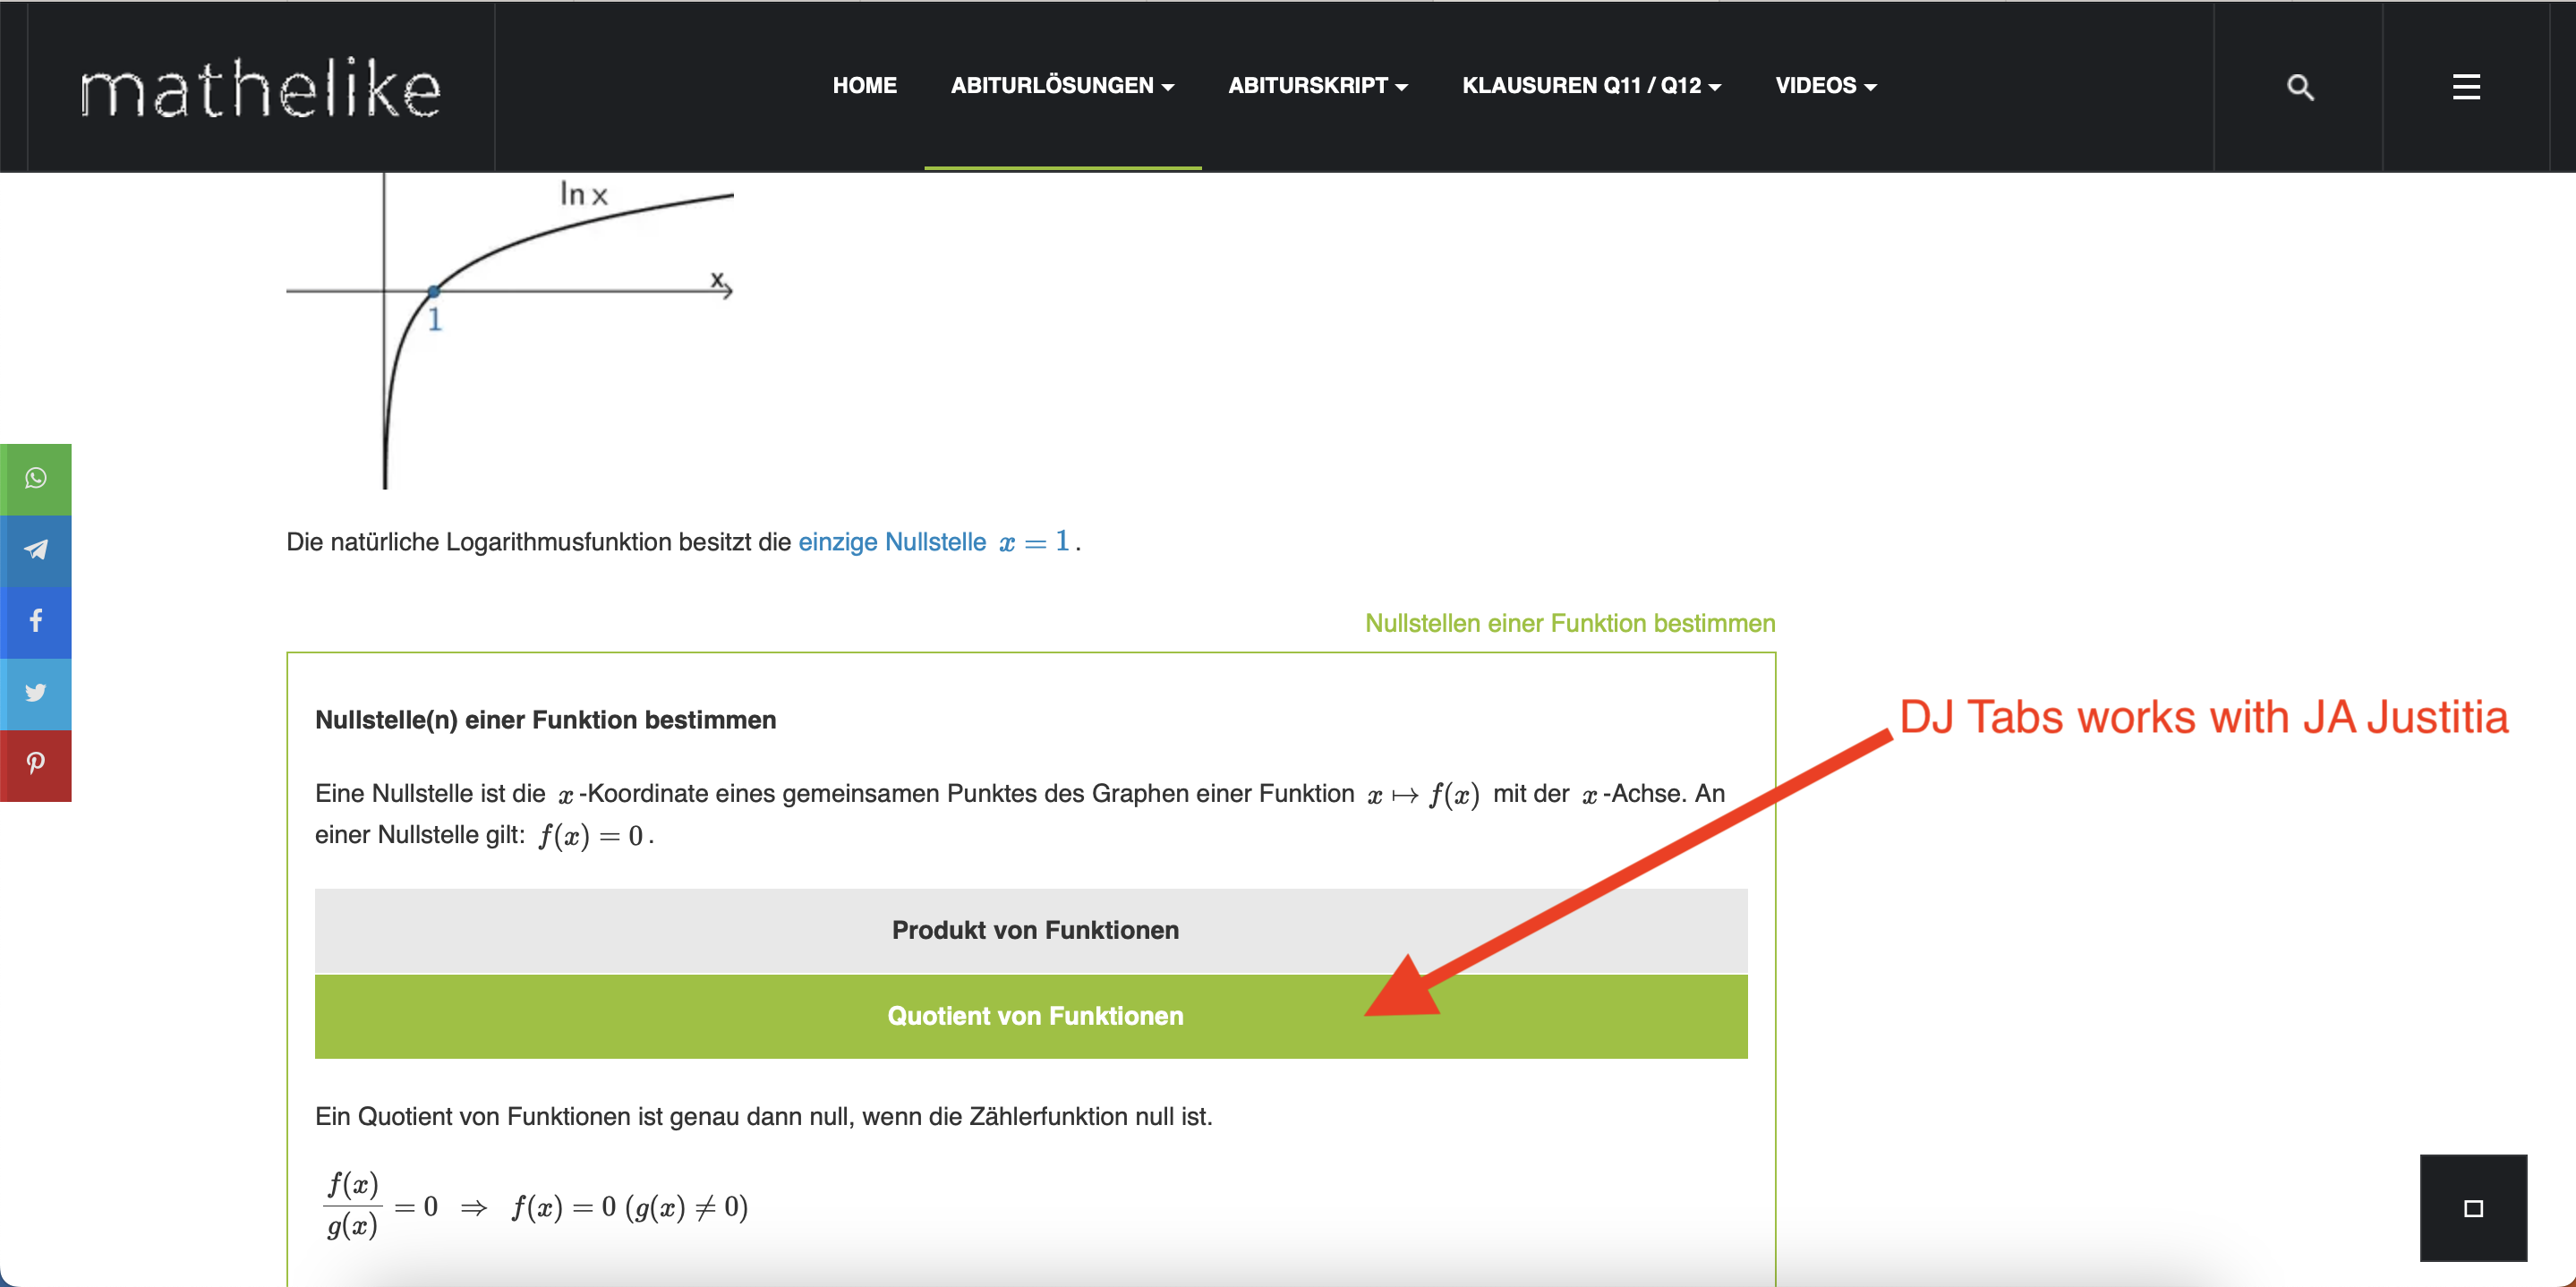
Task: Go to the Home menu item
Action: (x=864, y=86)
